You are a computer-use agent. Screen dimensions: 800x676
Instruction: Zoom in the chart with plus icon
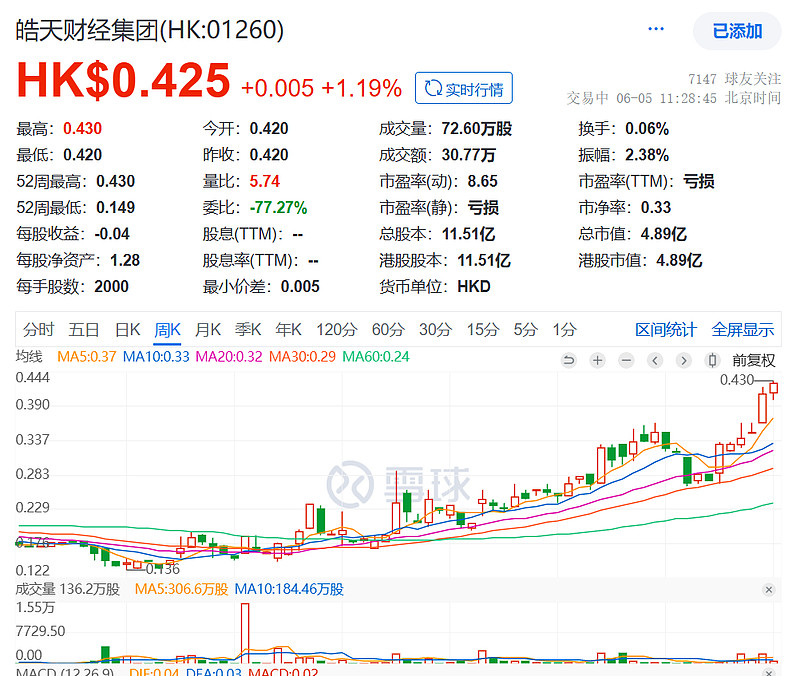(x=597, y=361)
